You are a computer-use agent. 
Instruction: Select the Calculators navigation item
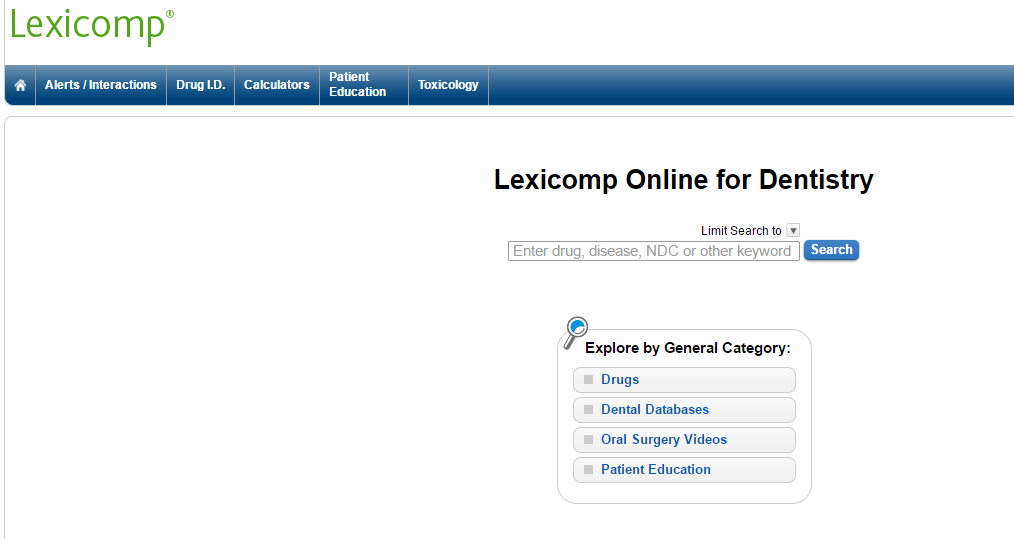click(x=277, y=85)
